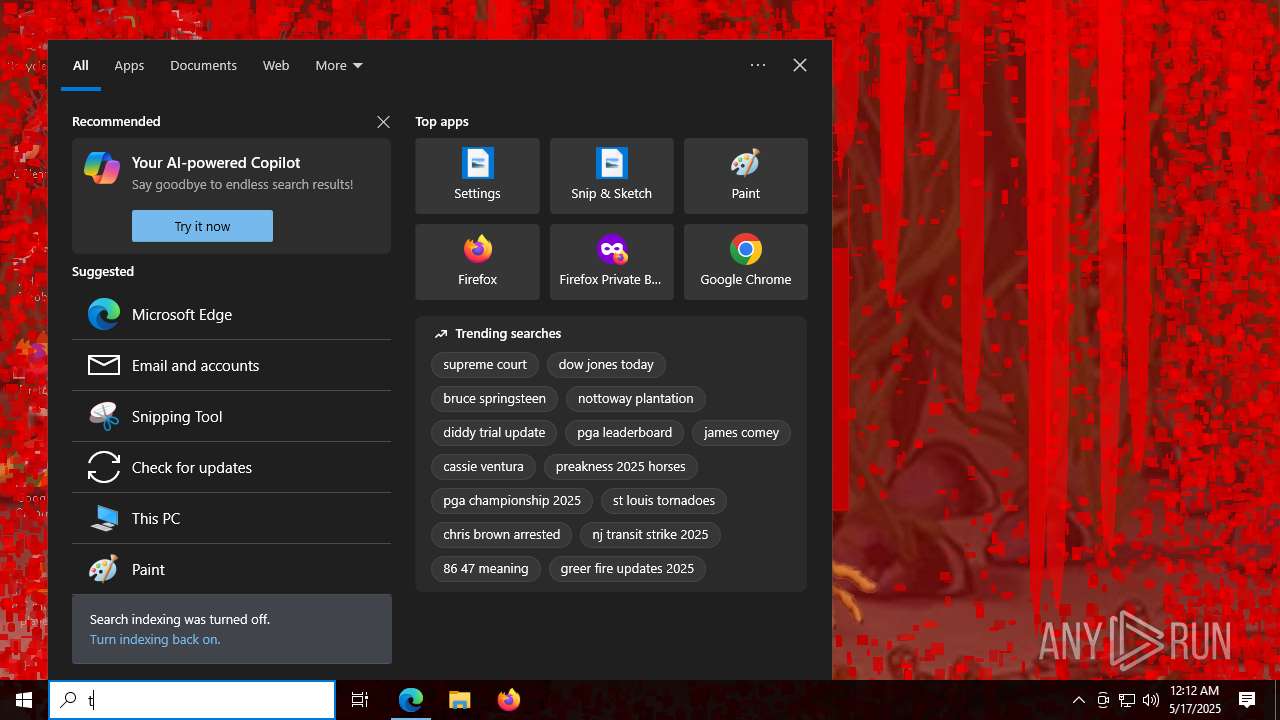
Task: Launch Snipping Tool suggestion
Action: pos(231,416)
